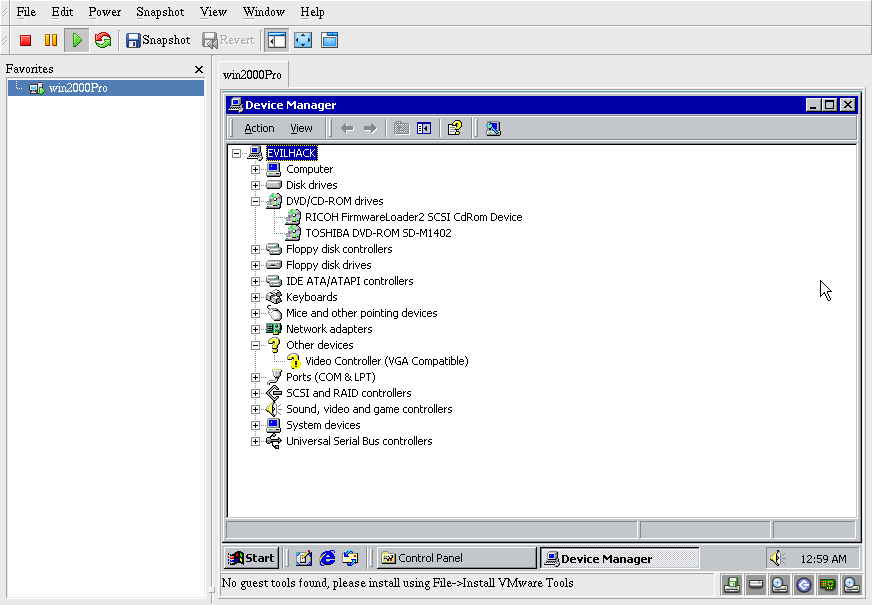
Task: Collapse the DVD/CD-ROM drives category
Action: 255,201
